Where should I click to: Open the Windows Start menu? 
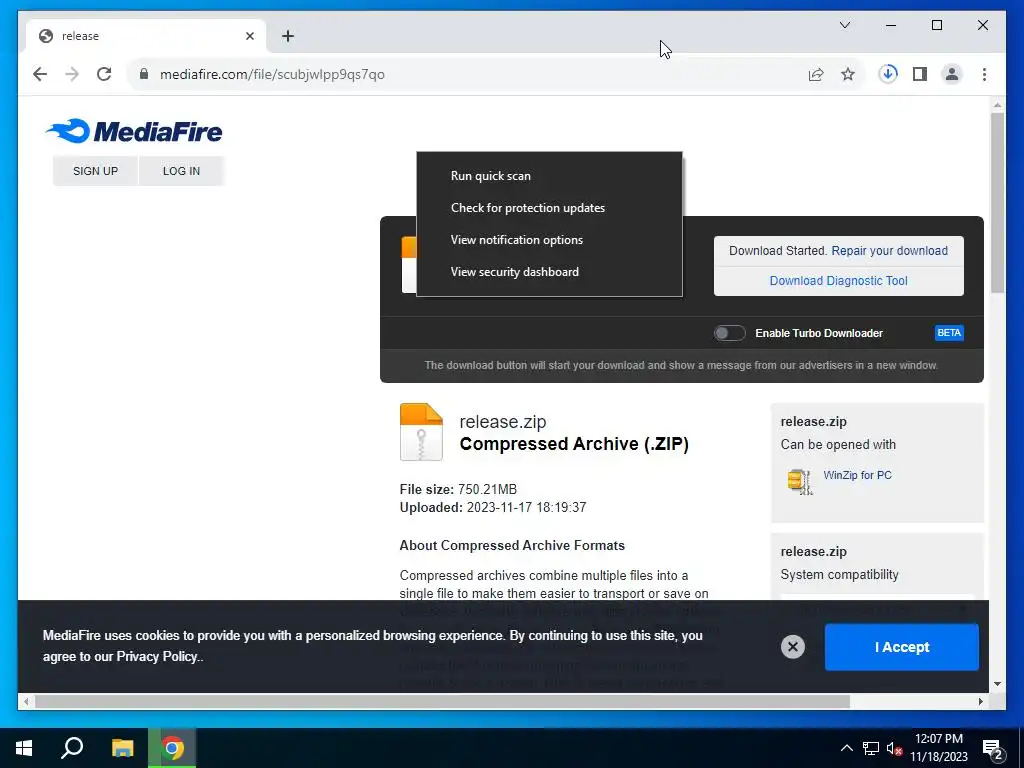click(24, 748)
